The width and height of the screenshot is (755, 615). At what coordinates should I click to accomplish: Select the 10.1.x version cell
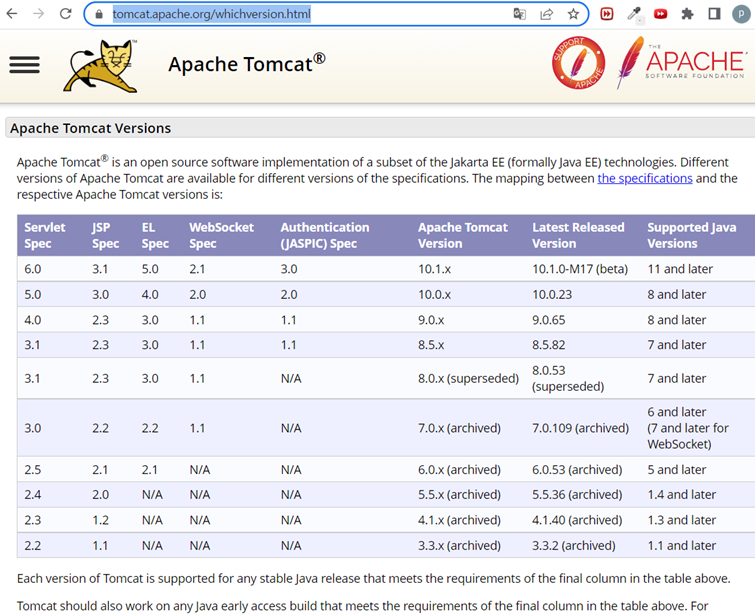click(434, 269)
